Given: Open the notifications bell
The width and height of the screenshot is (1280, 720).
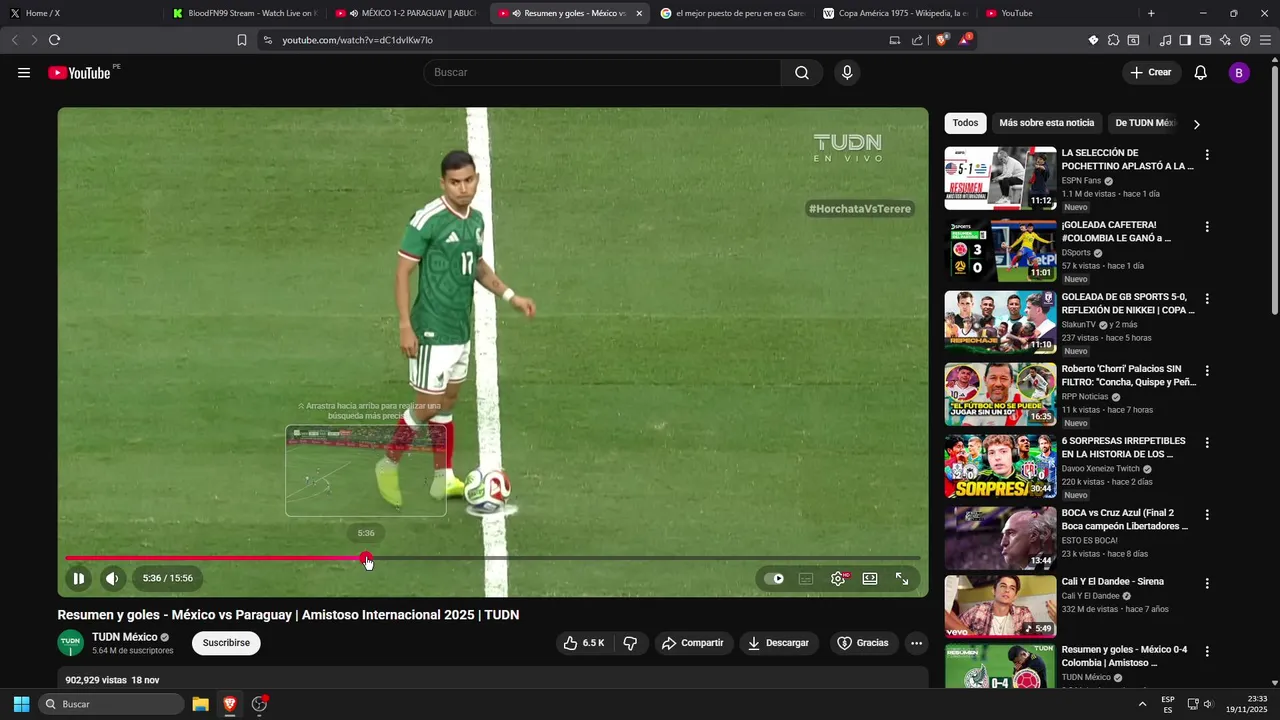Looking at the screenshot, I should 1201,72.
